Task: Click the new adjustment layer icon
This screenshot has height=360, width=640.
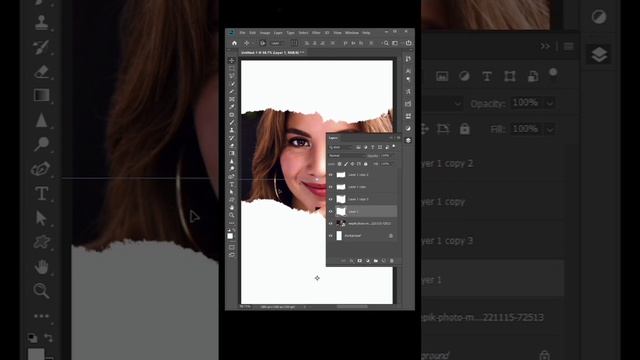Action: [367, 260]
